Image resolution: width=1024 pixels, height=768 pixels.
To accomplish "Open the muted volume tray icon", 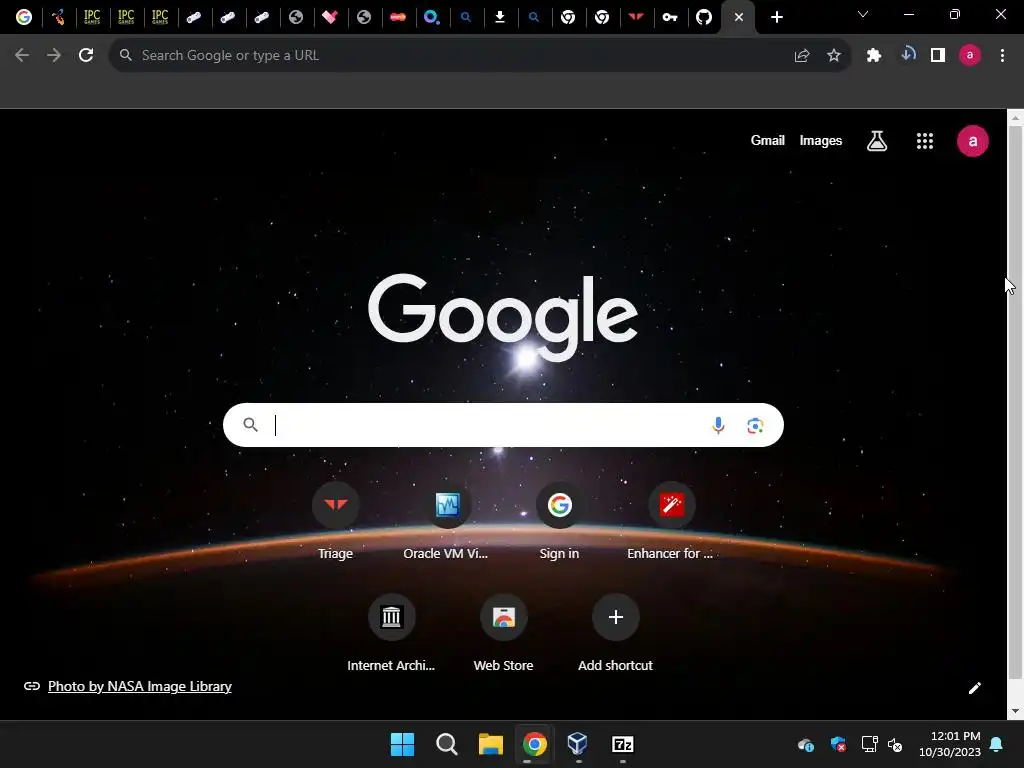I will click(895, 744).
